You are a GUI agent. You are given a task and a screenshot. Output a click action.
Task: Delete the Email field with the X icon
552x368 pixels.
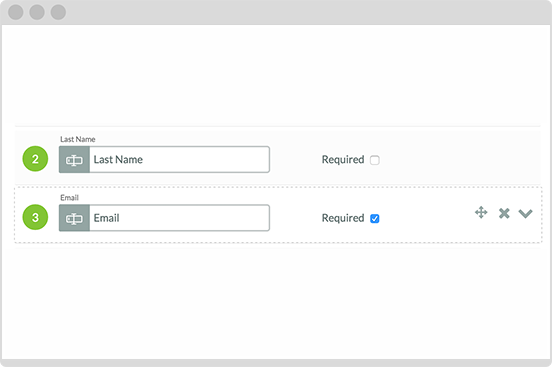pos(504,213)
